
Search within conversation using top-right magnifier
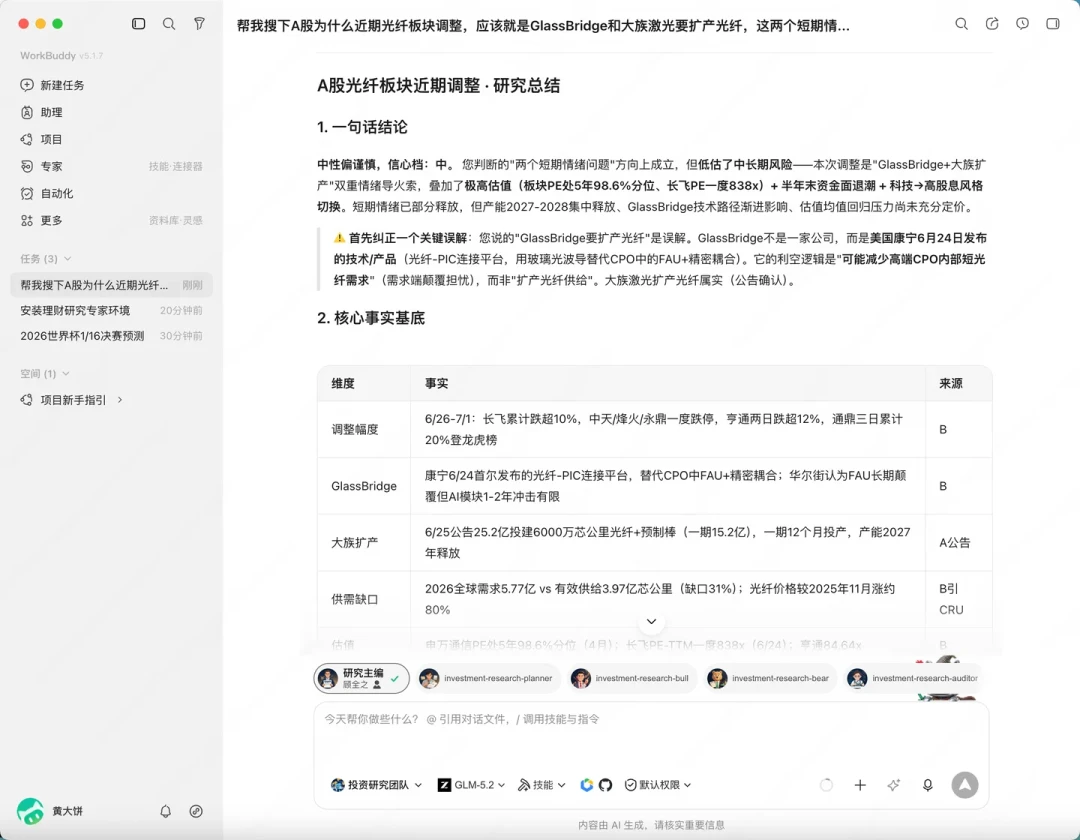tap(962, 24)
